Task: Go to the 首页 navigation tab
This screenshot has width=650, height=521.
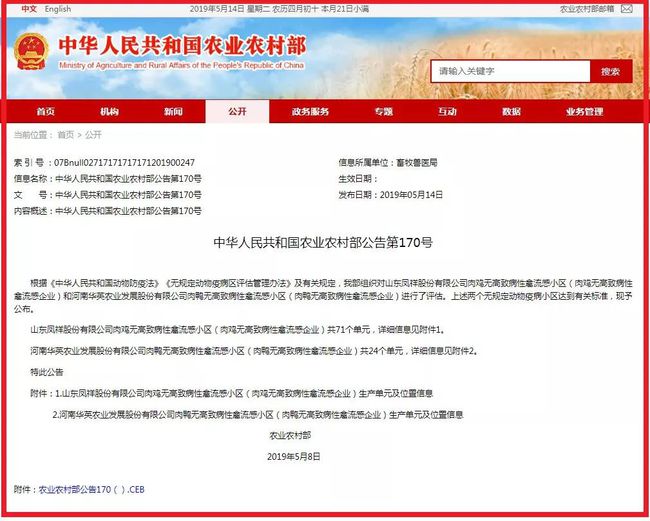Action: click(x=46, y=112)
